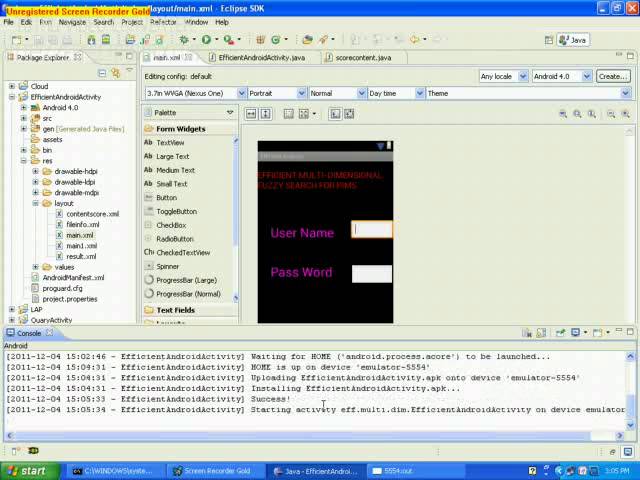The image size is (640, 480).
Task: Toggle fill height layout icon
Action: pyautogui.click(x=266, y=114)
